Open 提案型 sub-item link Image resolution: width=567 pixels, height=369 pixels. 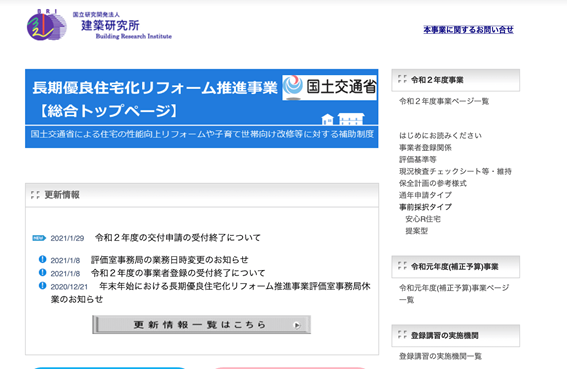coord(417,231)
